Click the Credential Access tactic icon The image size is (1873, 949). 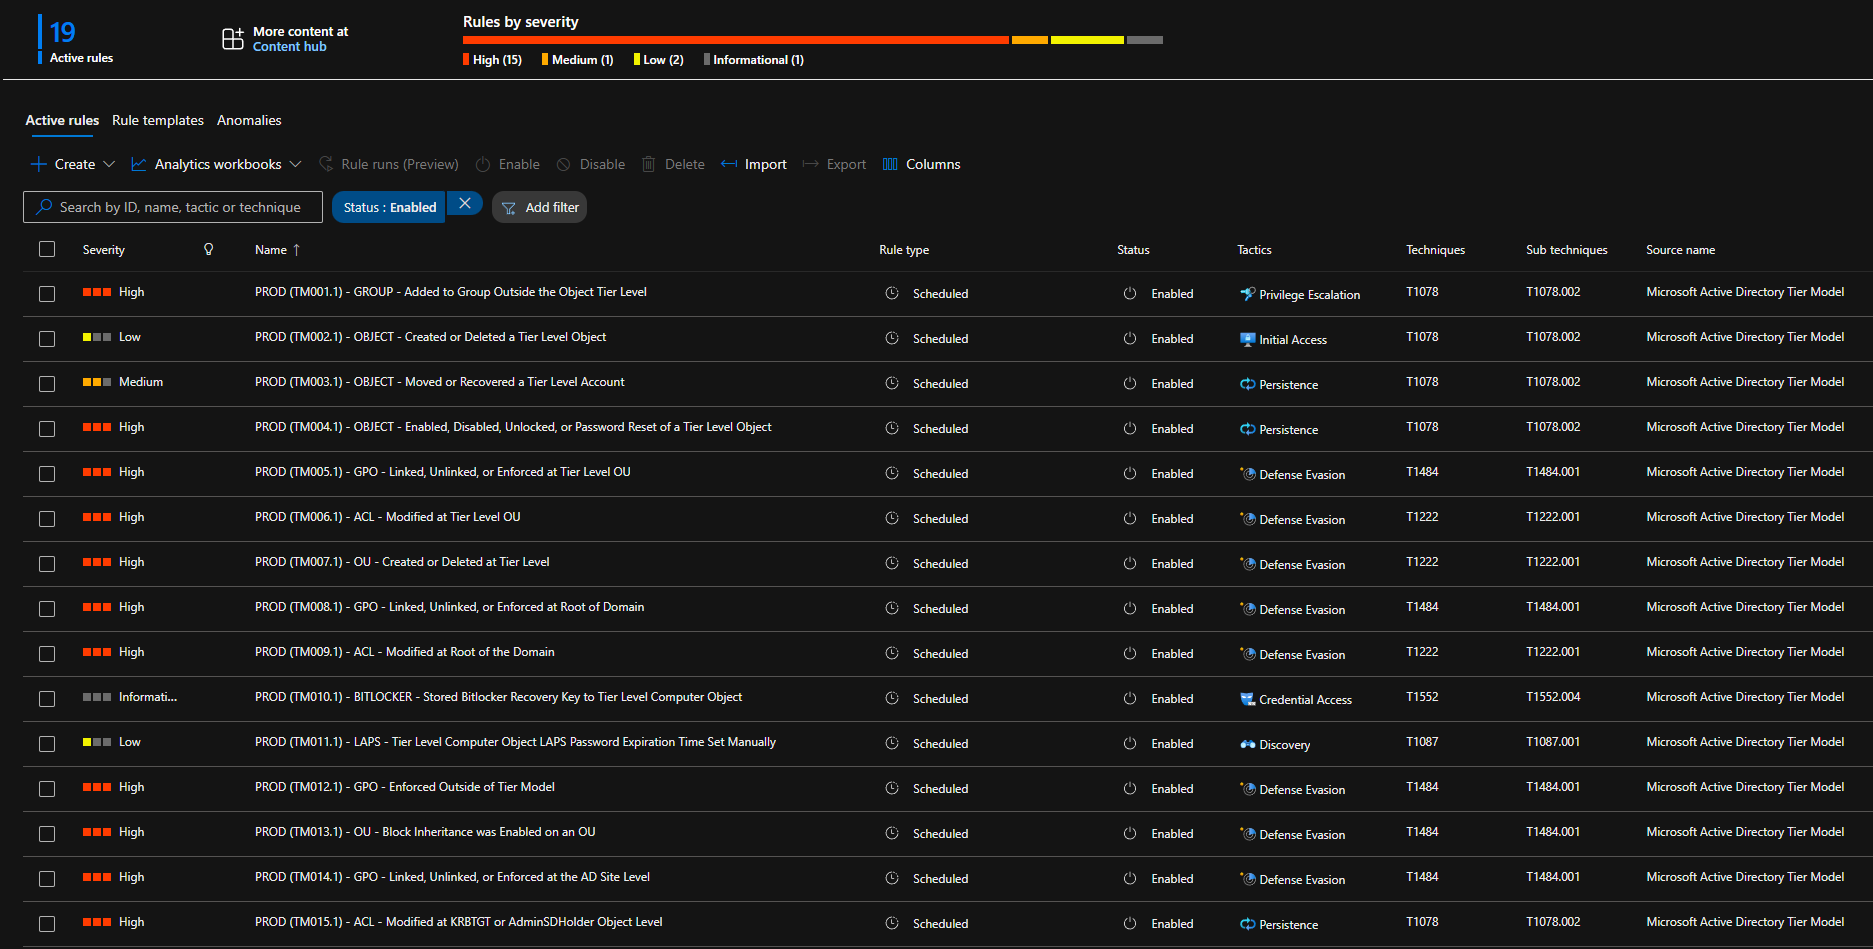tap(1247, 699)
